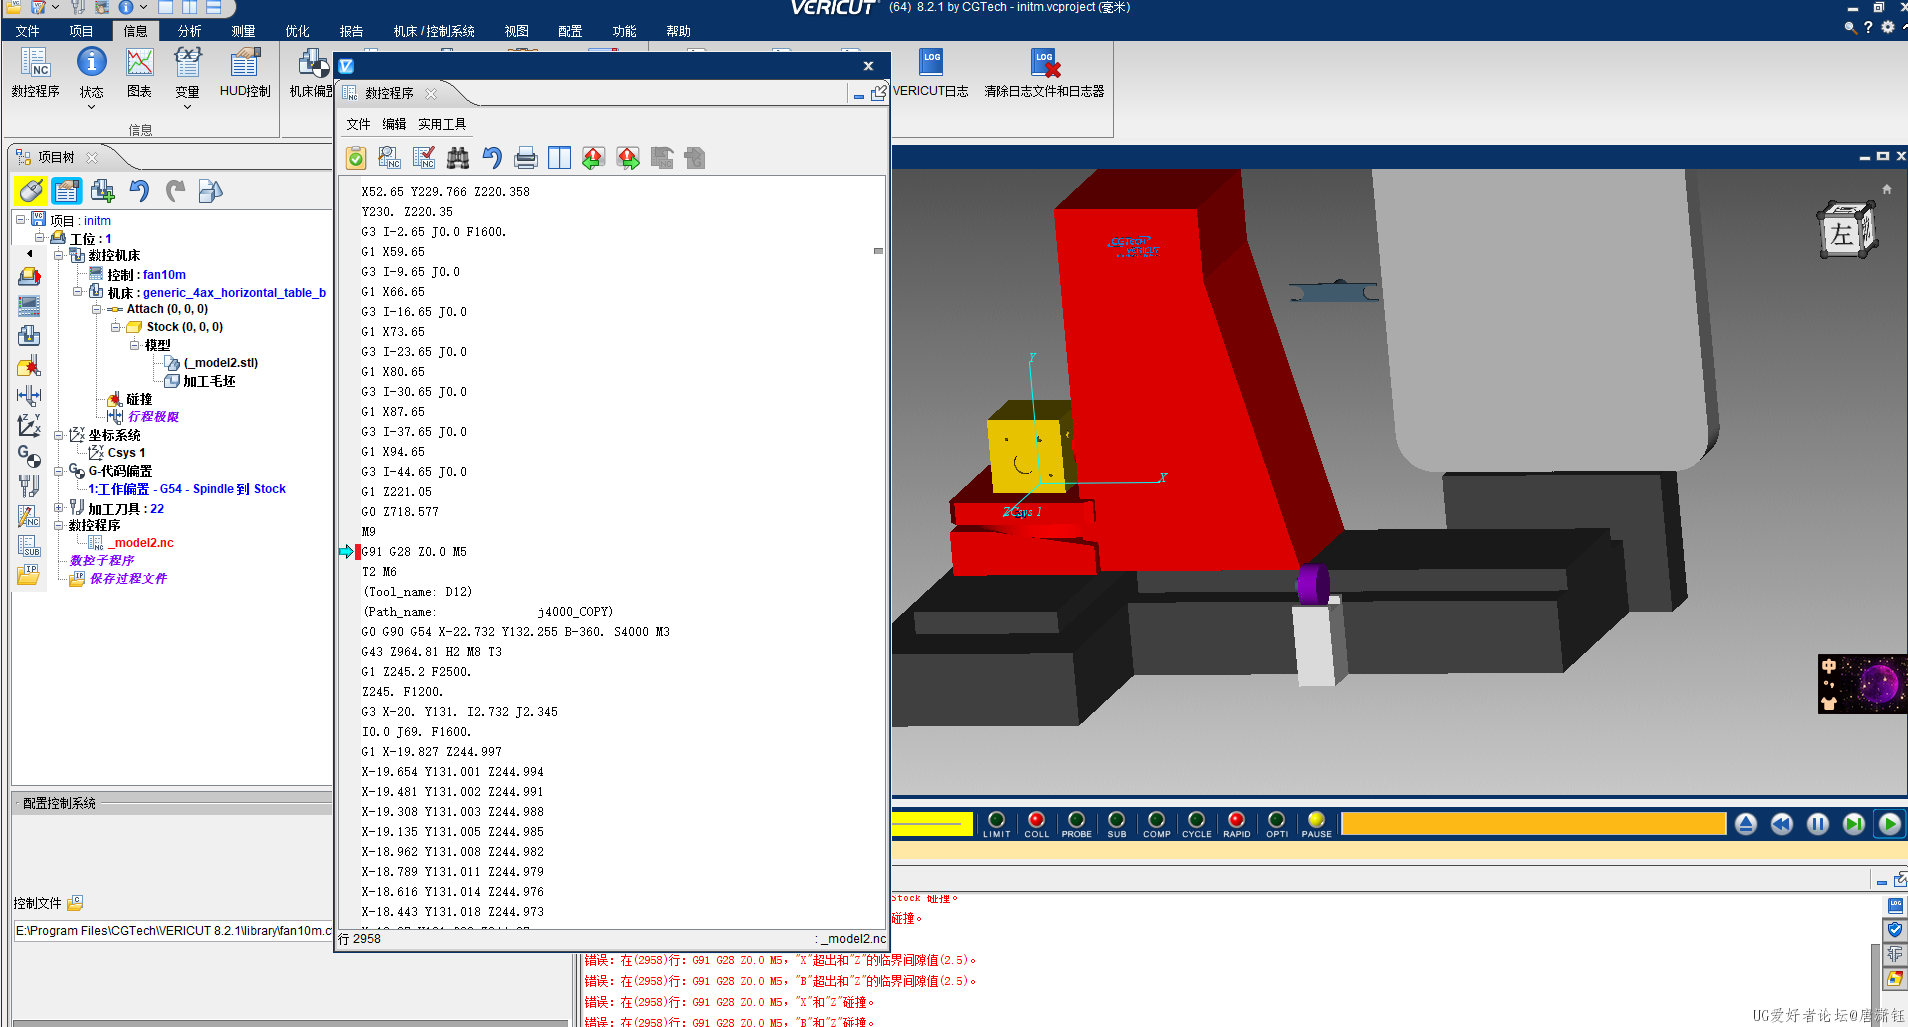The width and height of the screenshot is (1908, 1027).
Task: Click the undo arrow in NC editor toolbar
Action: [492, 158]
